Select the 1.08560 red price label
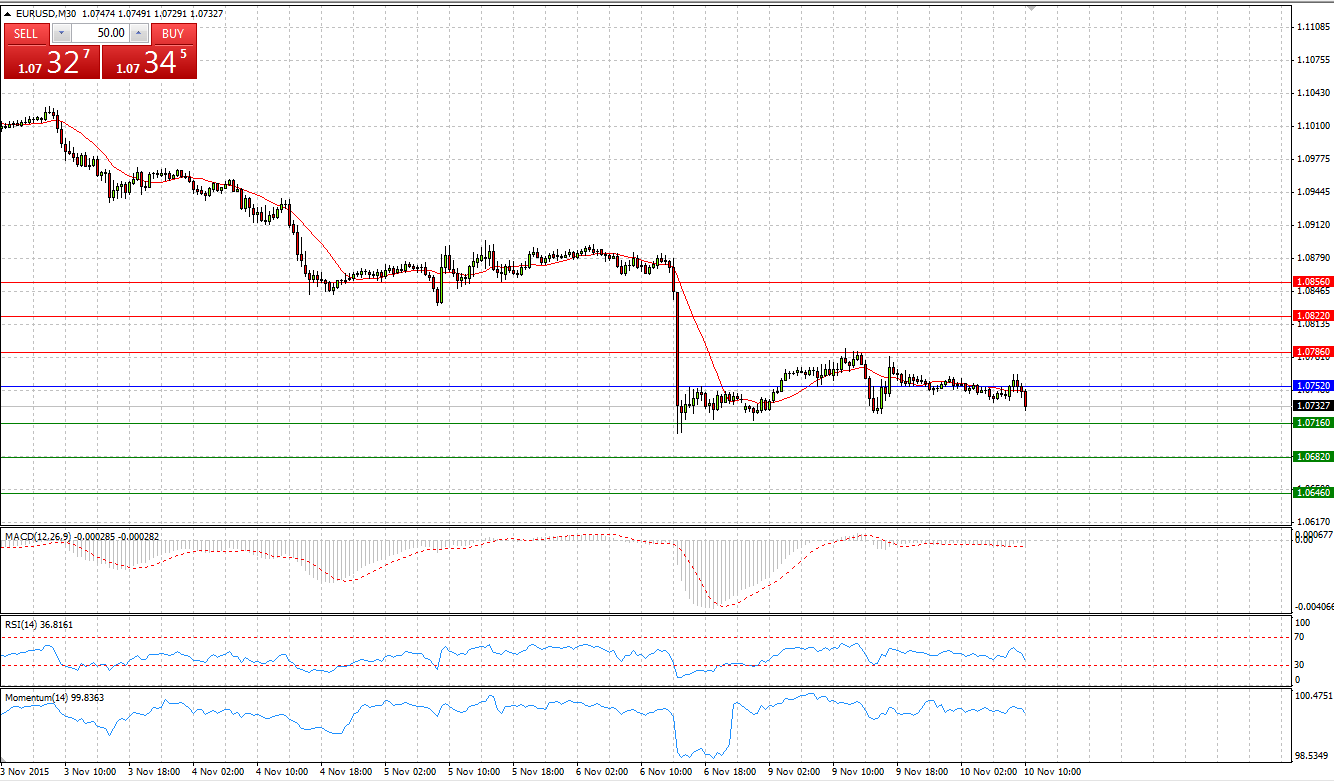The width and height of the screenshot is (1334, 782). pos(1312,283)
